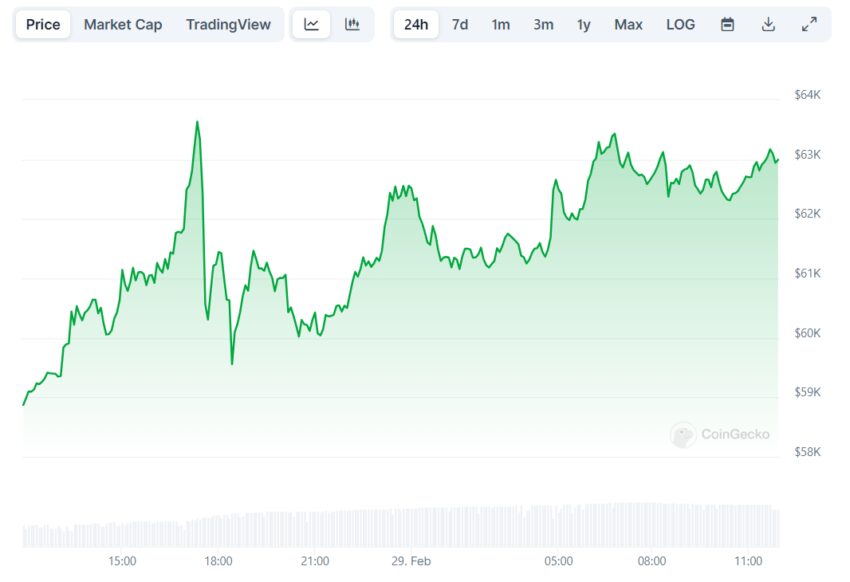The width and height of the screenshot is (850, 582).
Task: Download chart data using download icon
Action: click(x=768, y=25)
